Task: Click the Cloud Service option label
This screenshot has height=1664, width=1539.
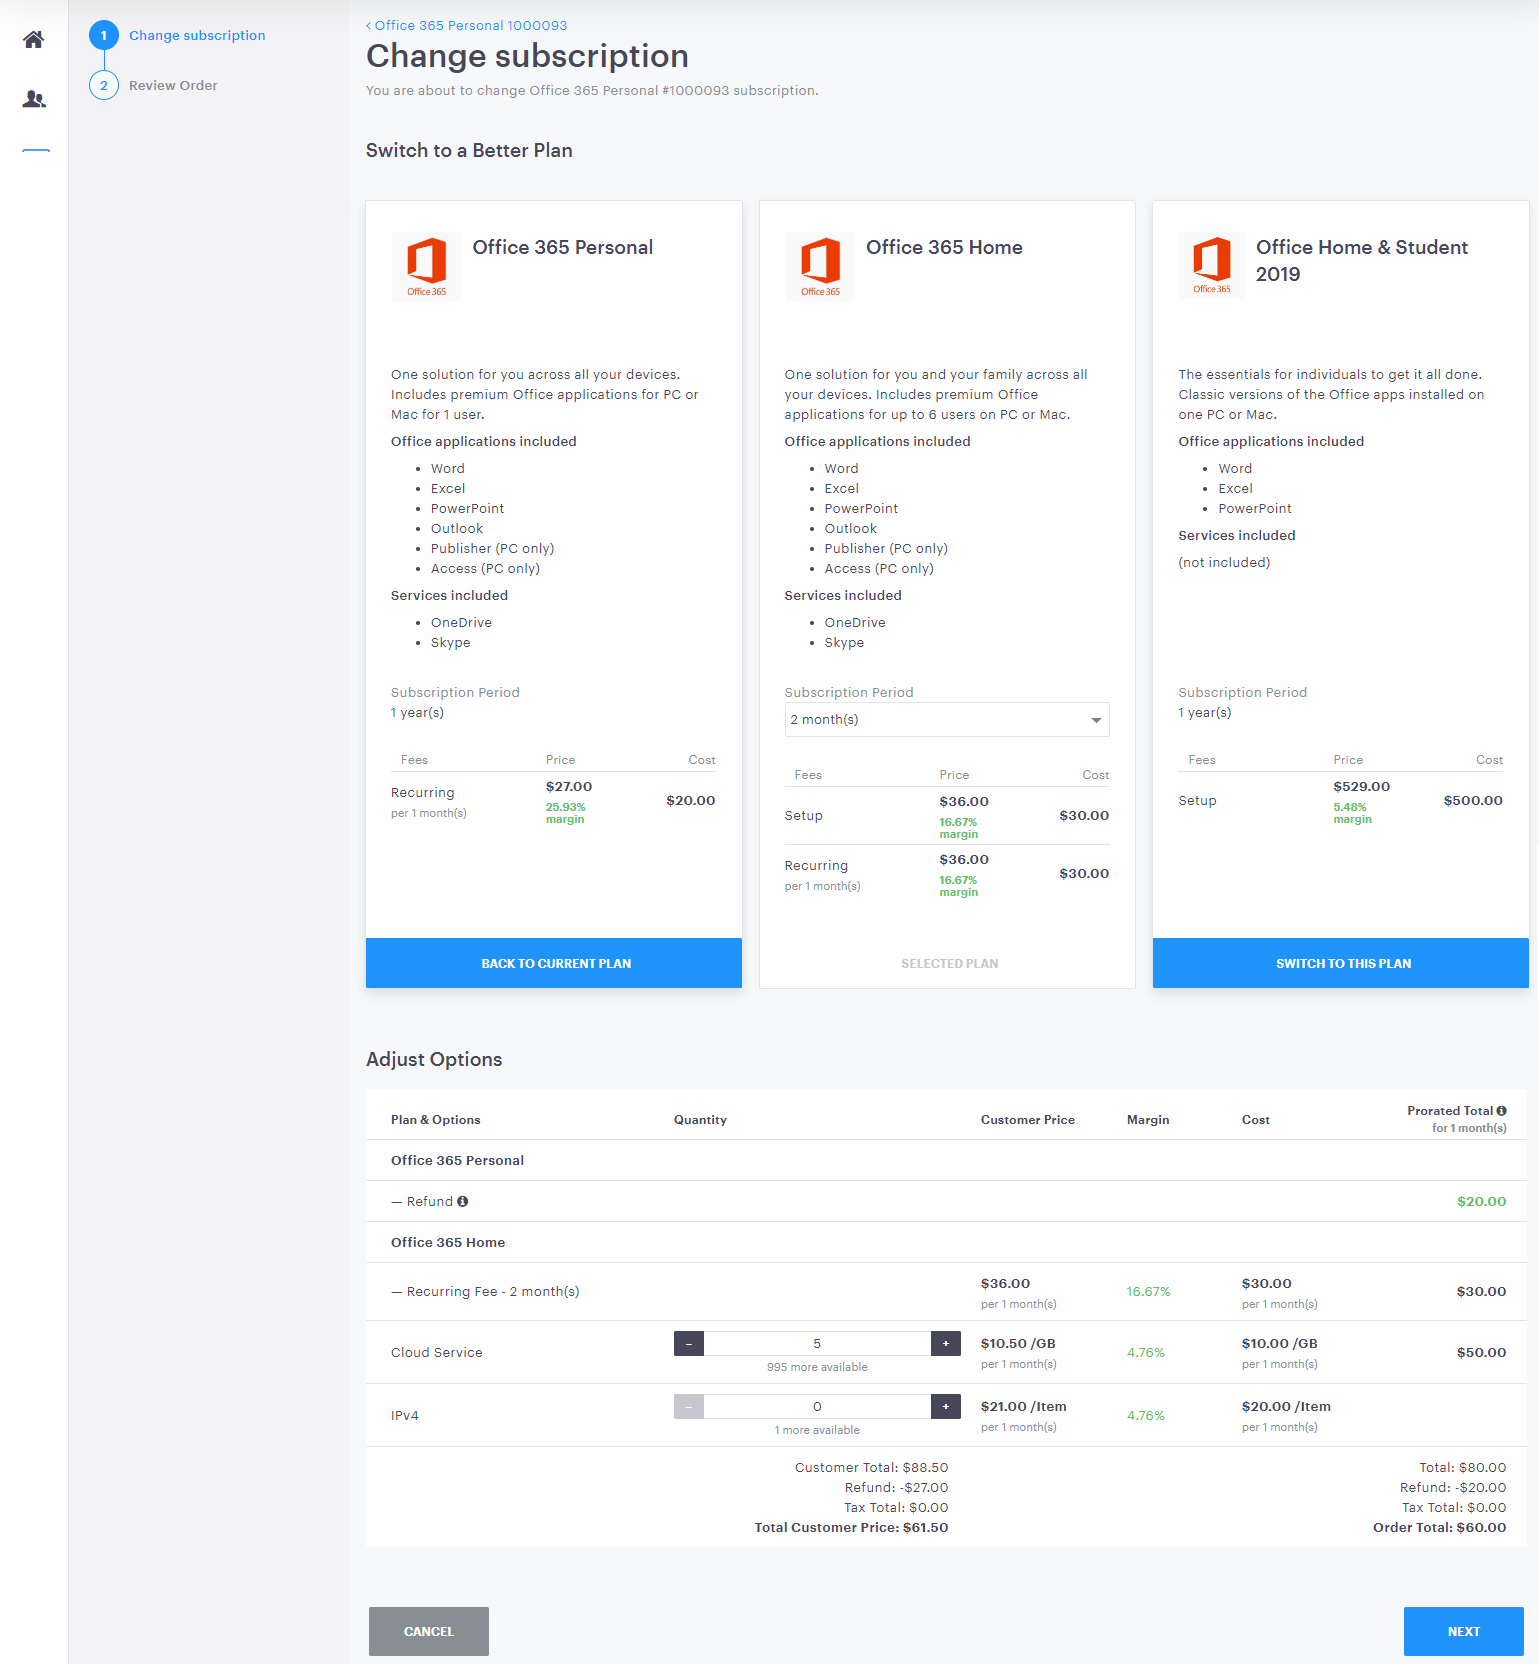Action: pos(437,1352)
